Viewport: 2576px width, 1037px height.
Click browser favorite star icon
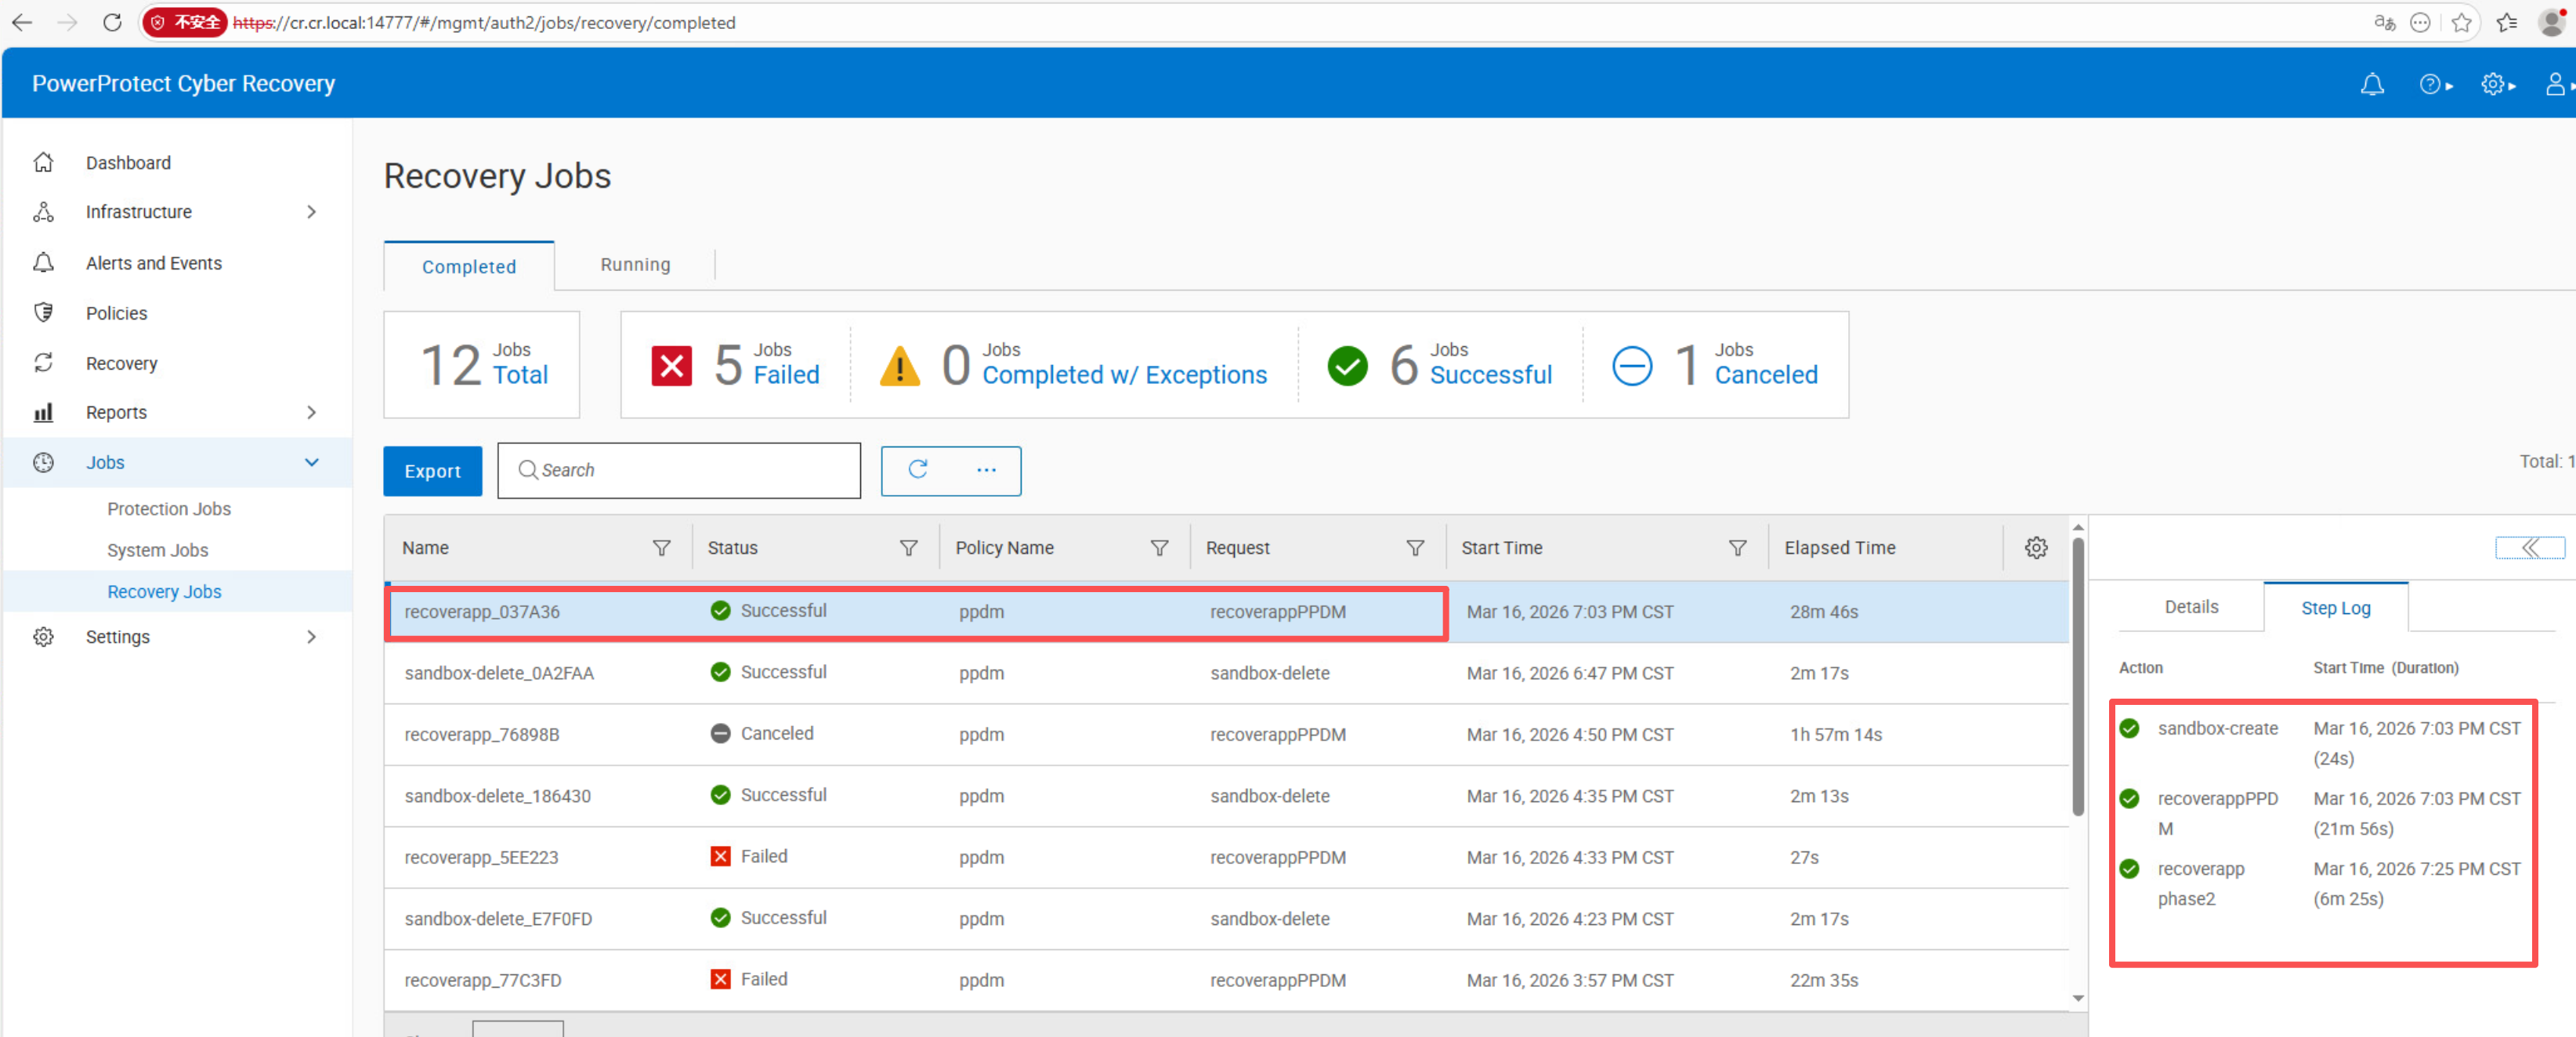point(2461,22)
